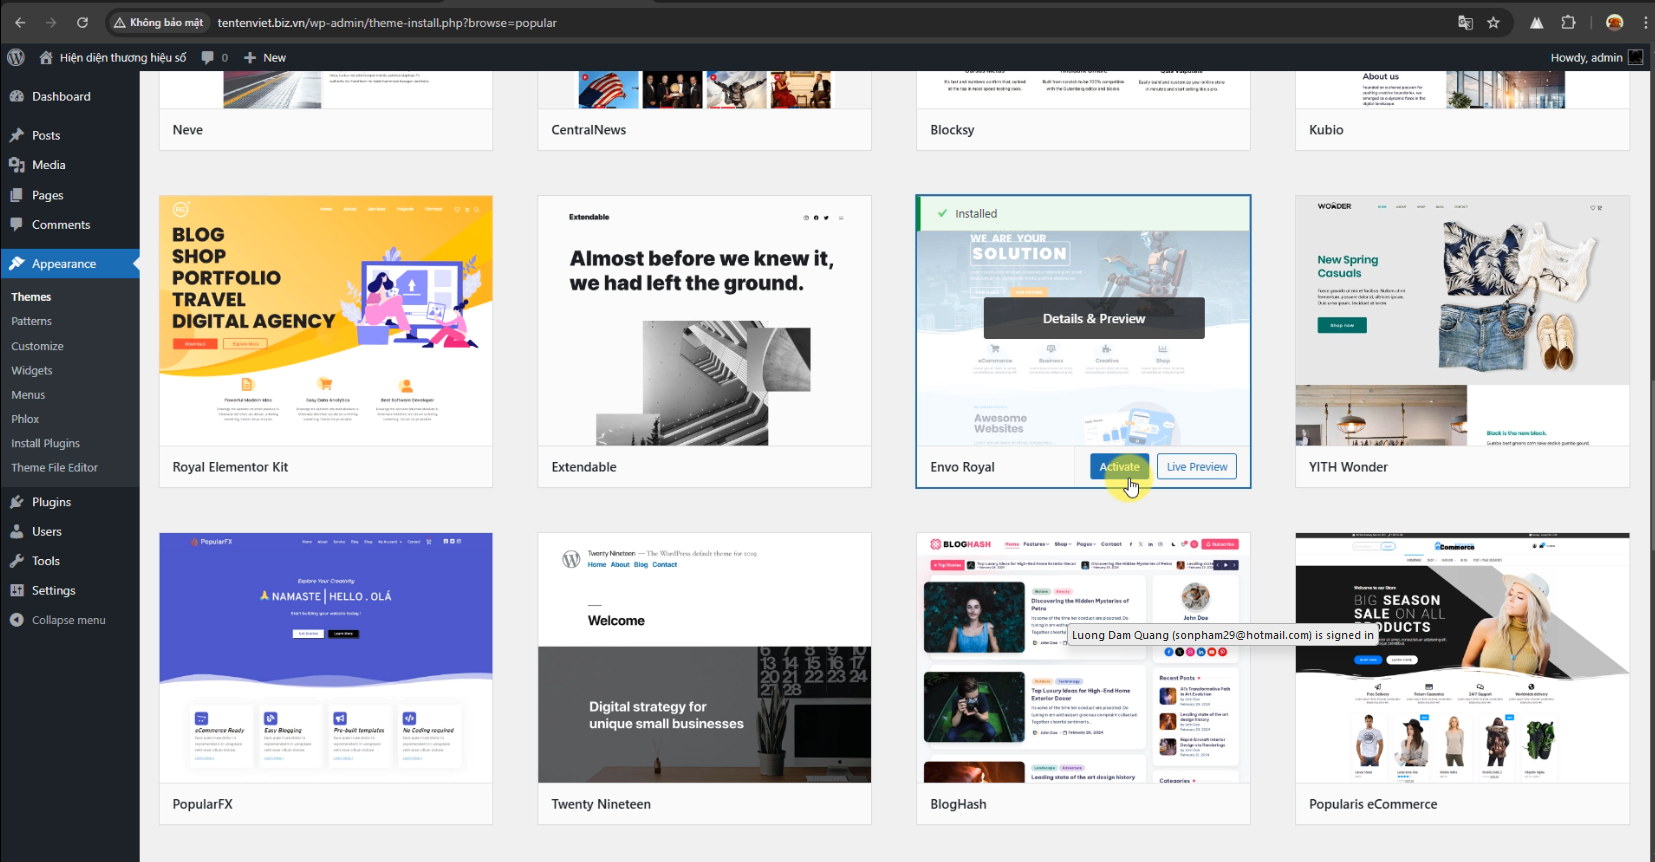Click the Blocksy theme name

click(952, 130)
